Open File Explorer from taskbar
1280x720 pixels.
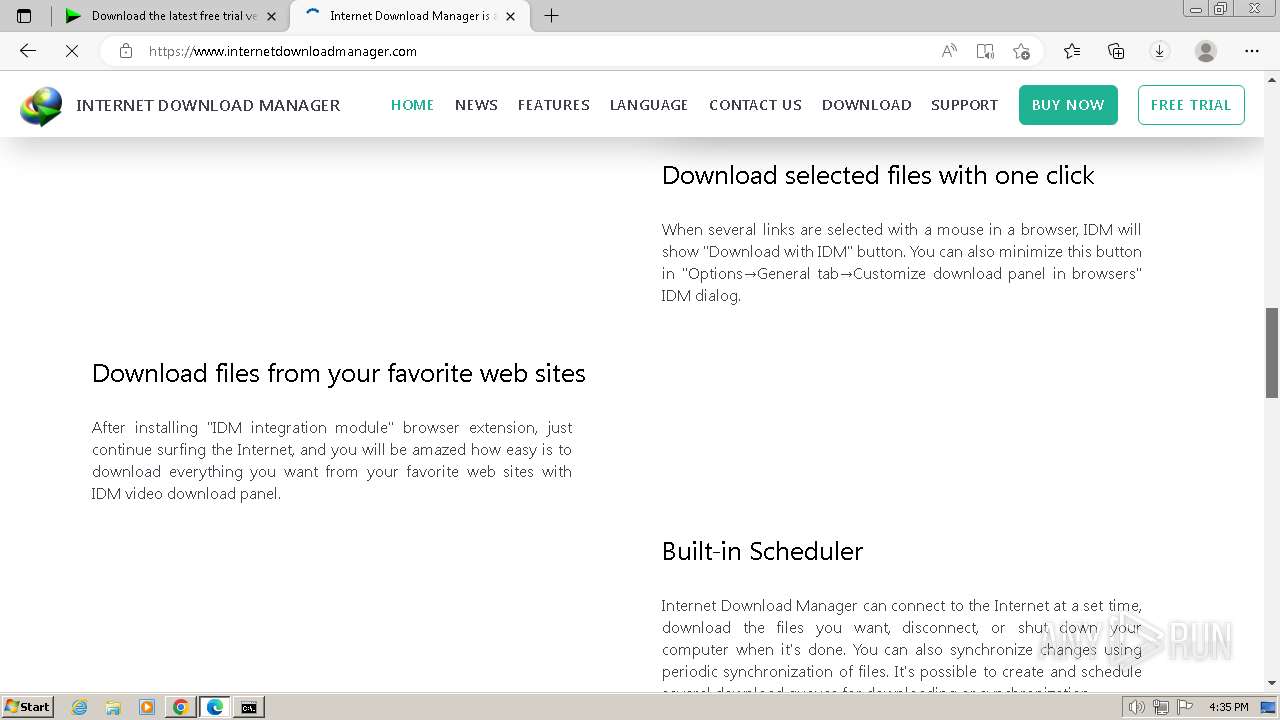point(113,707)
